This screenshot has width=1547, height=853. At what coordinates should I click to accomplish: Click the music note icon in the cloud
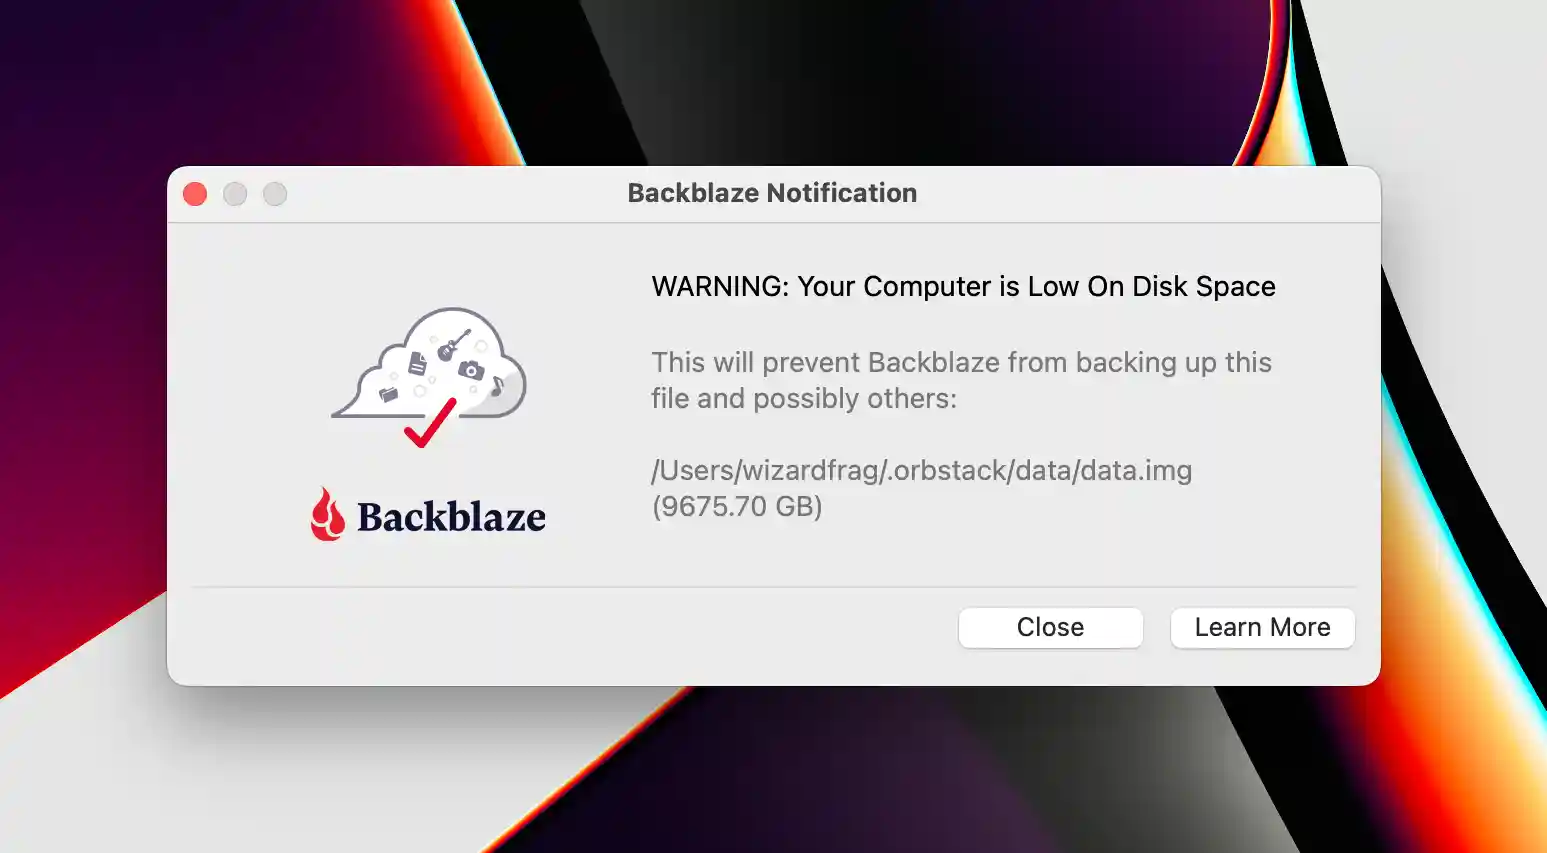[x=497, y=386]
